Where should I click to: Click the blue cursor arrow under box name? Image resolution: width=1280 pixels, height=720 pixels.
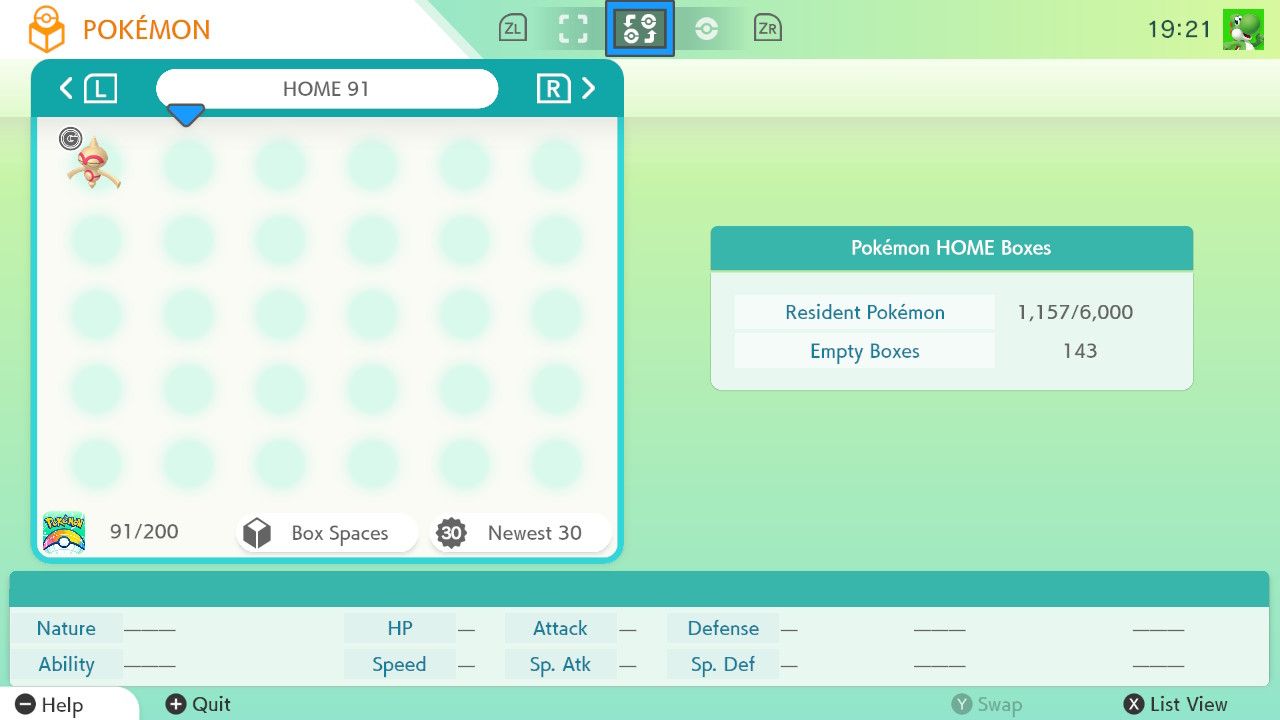(x=185, y=114)
